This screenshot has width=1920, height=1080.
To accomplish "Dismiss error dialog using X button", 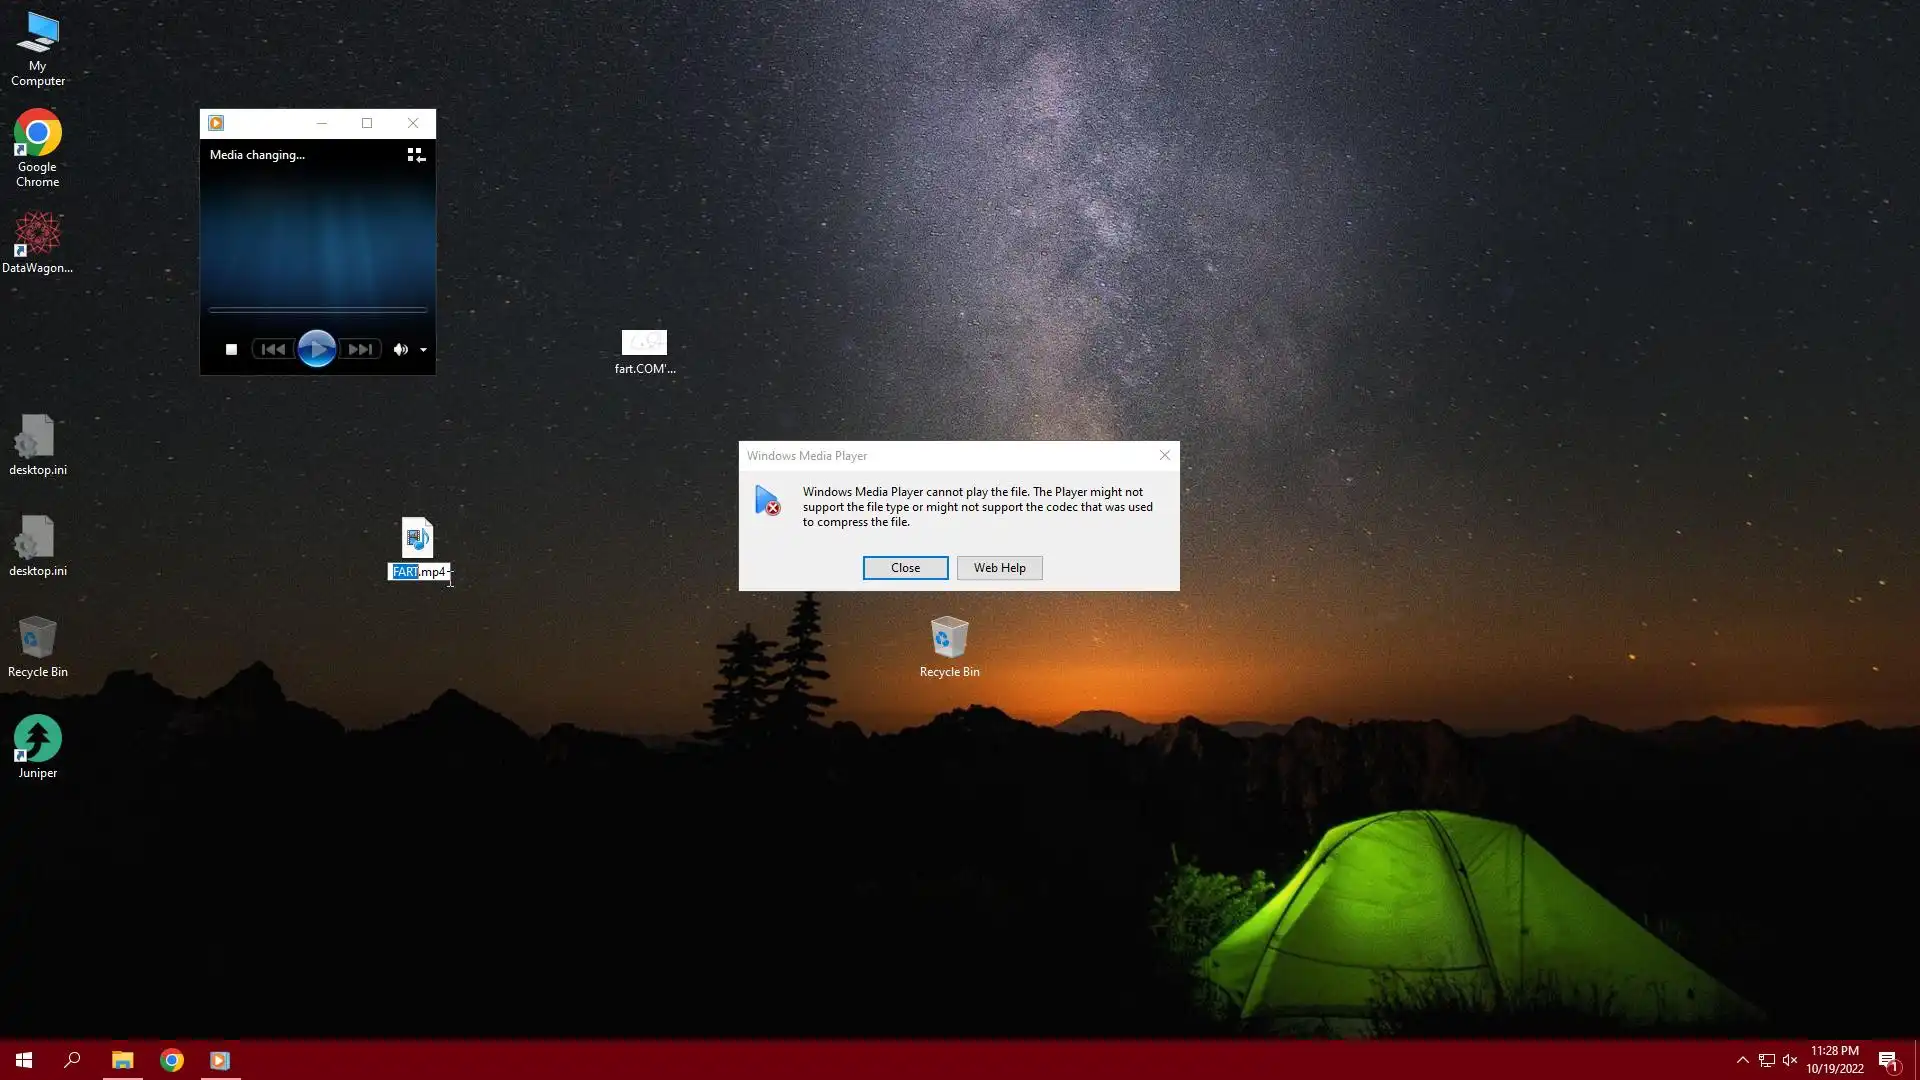I will [x=1164, y=455].
